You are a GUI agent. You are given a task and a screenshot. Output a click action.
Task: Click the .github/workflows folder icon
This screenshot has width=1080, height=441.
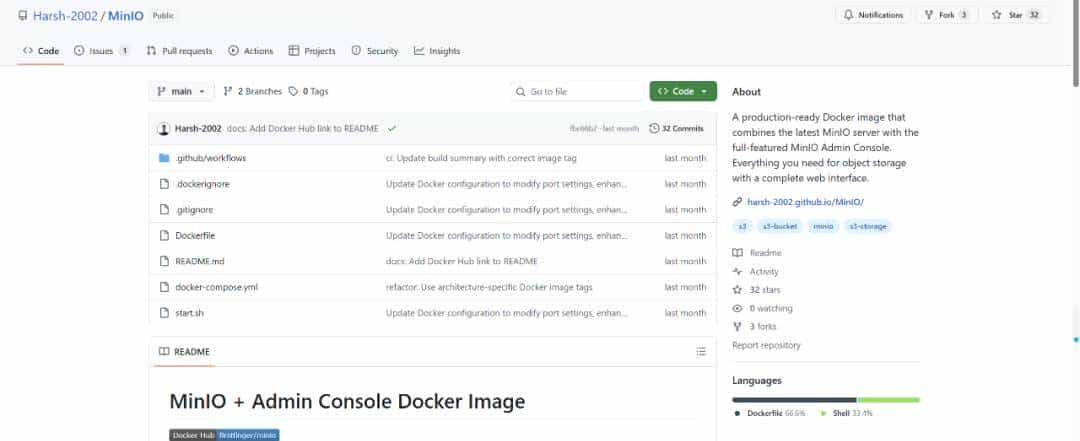click(164, 158)
